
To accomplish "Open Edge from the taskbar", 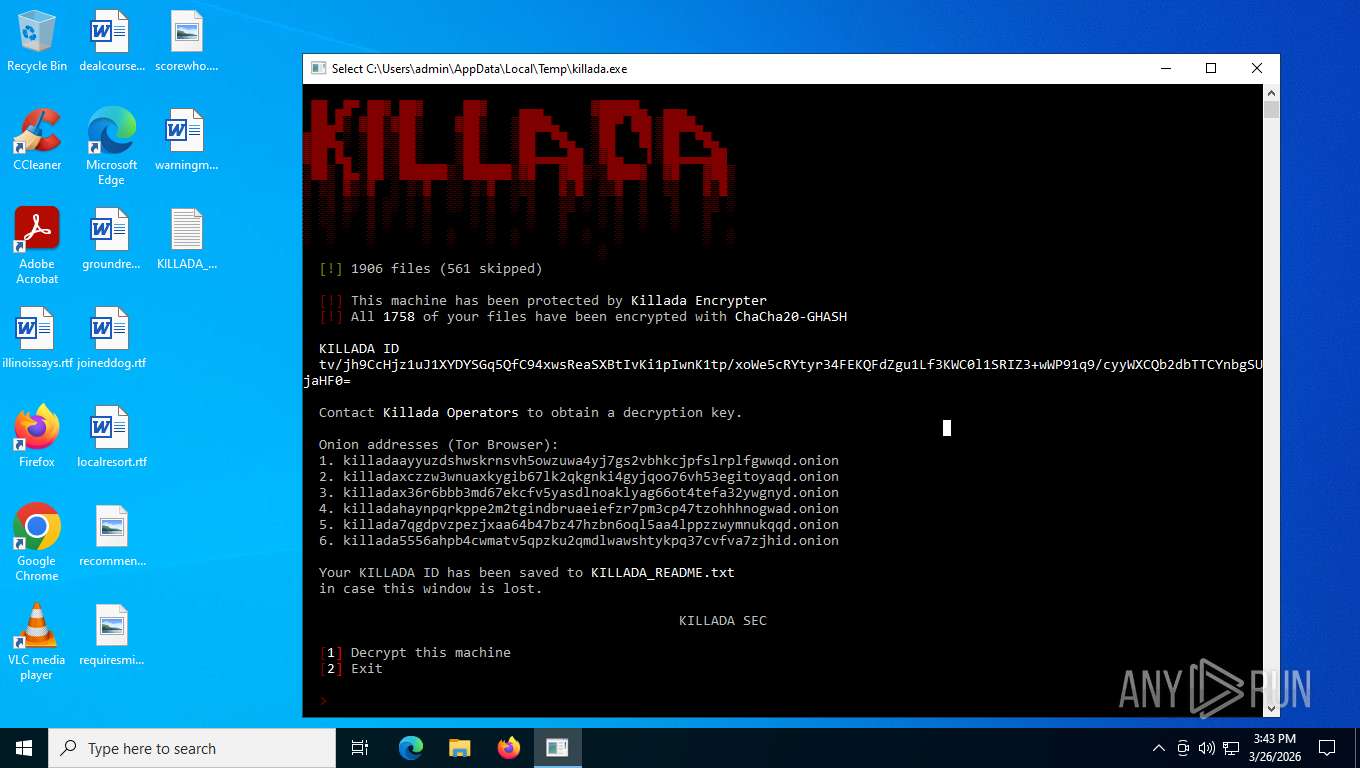I will [411, 748].
